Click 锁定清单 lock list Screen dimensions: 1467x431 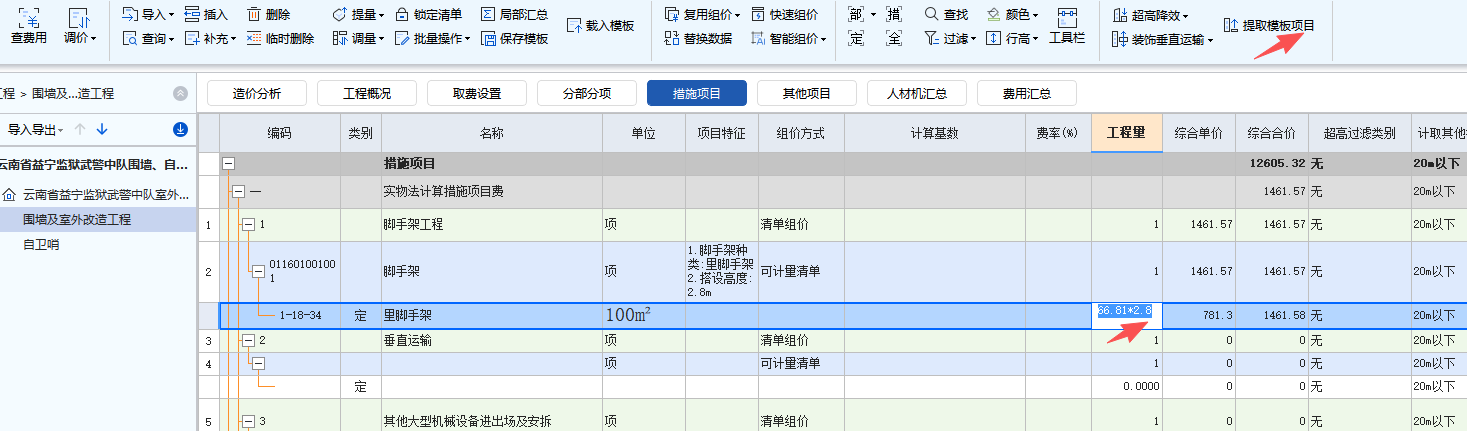pyautogui.click(x=429, y=15)
